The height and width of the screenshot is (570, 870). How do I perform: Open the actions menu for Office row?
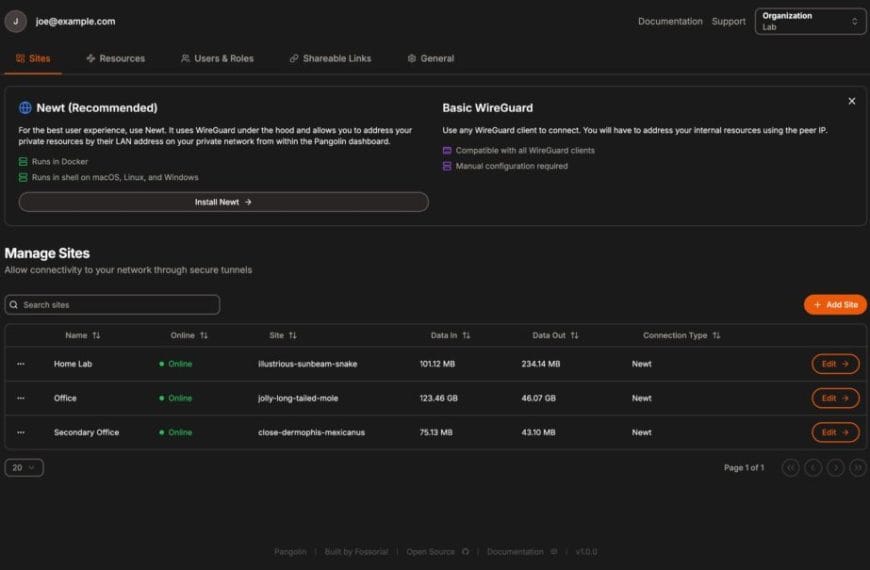coord(21,398)
